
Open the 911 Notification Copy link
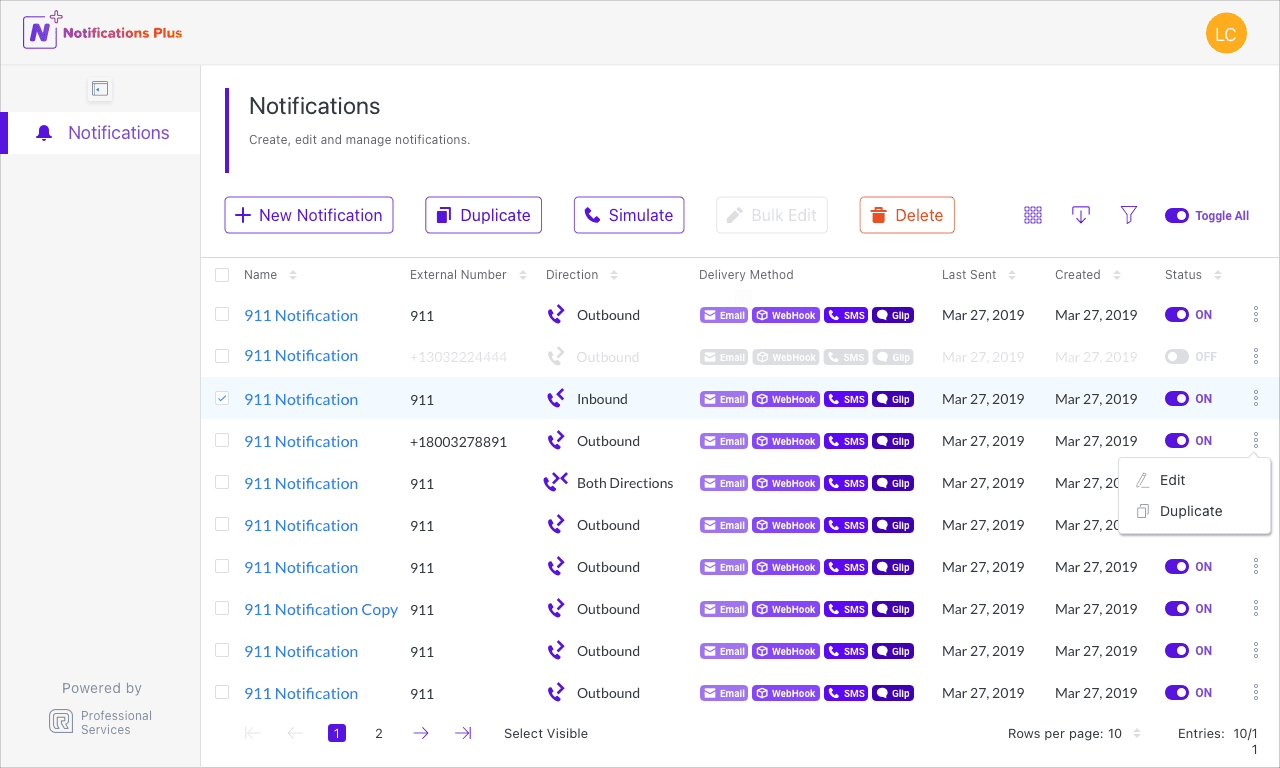321,609
